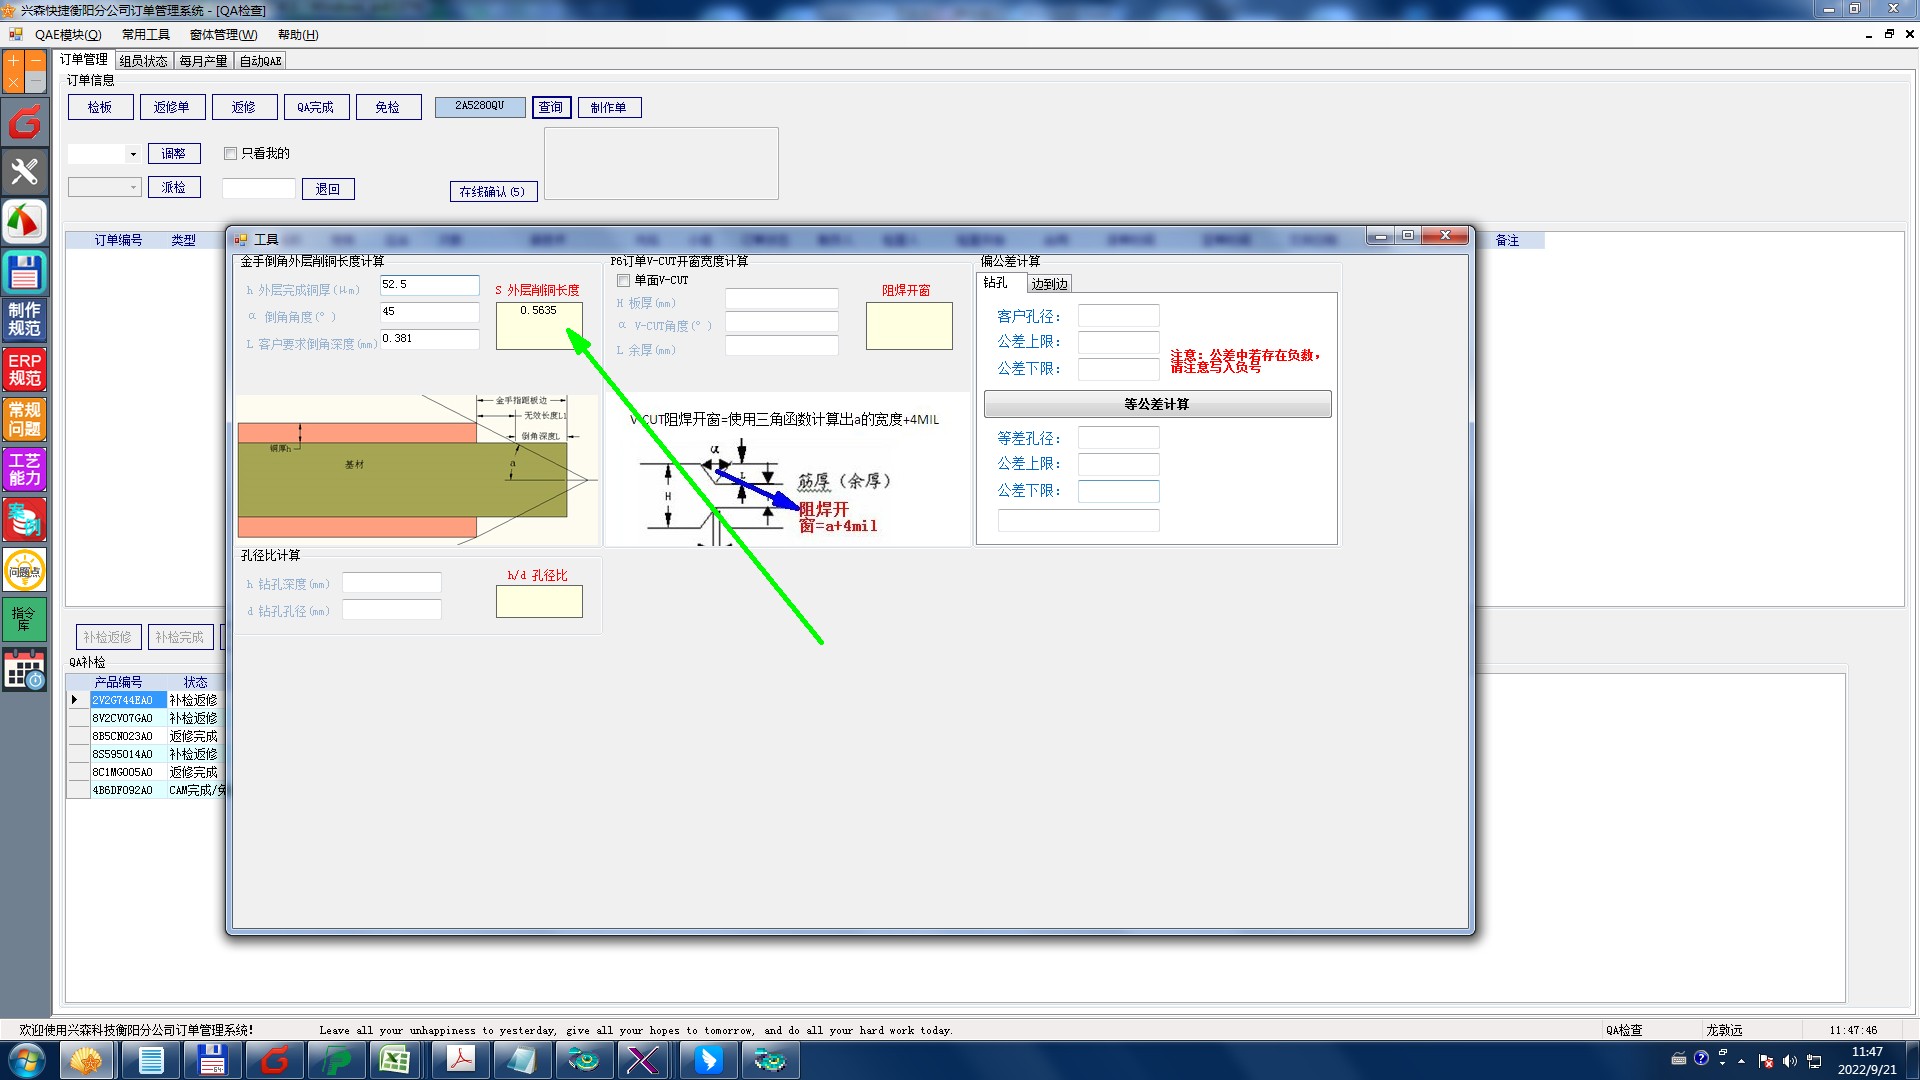This screenshot has height=1080, width=1920.
Task: Click the calendar with clock sidebar icon
Action: (x=25, y=670)
